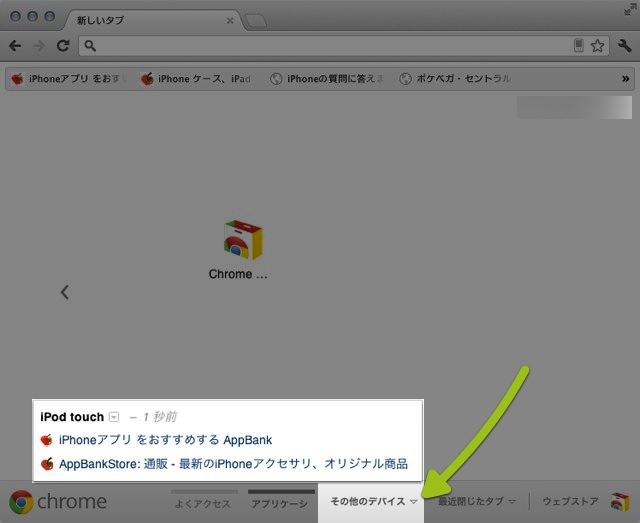
Task: Click the search magnifier in address bar
Action: click(90, 46)
